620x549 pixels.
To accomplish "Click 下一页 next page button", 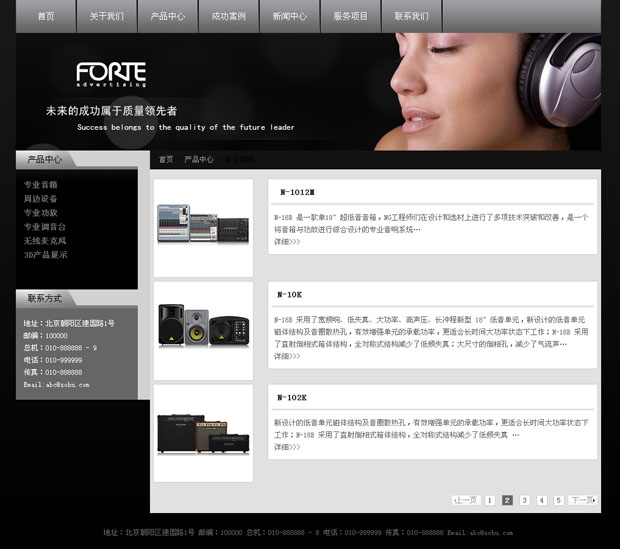I will (x=582, y=500).
